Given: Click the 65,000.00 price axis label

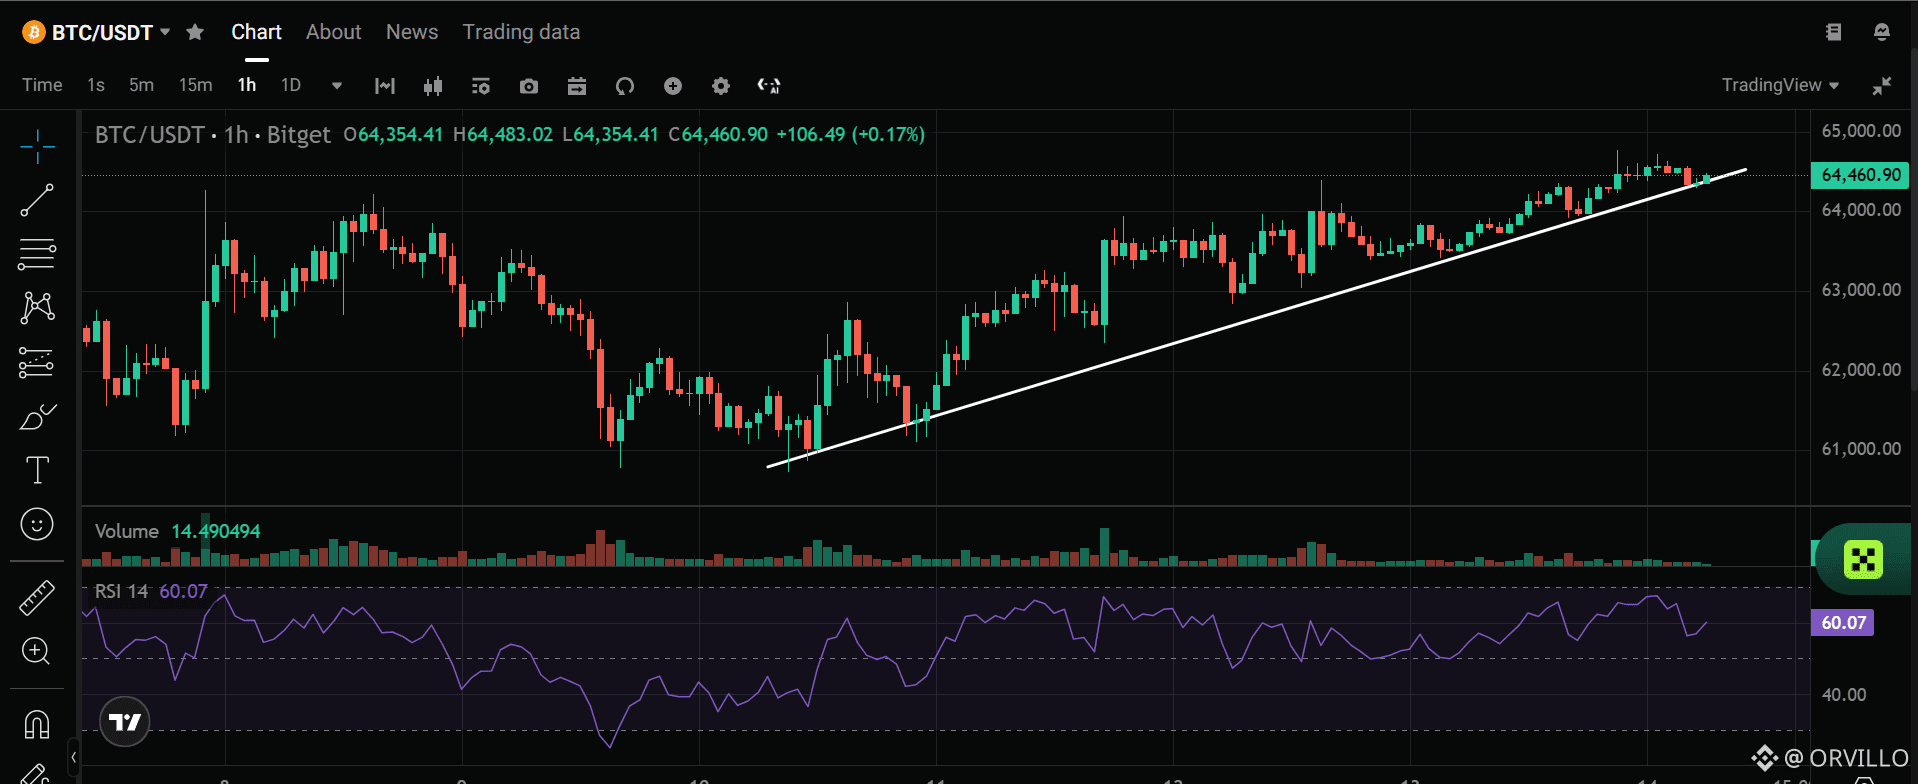Looking at the screenshot, I should click(x=1861, y=130).
